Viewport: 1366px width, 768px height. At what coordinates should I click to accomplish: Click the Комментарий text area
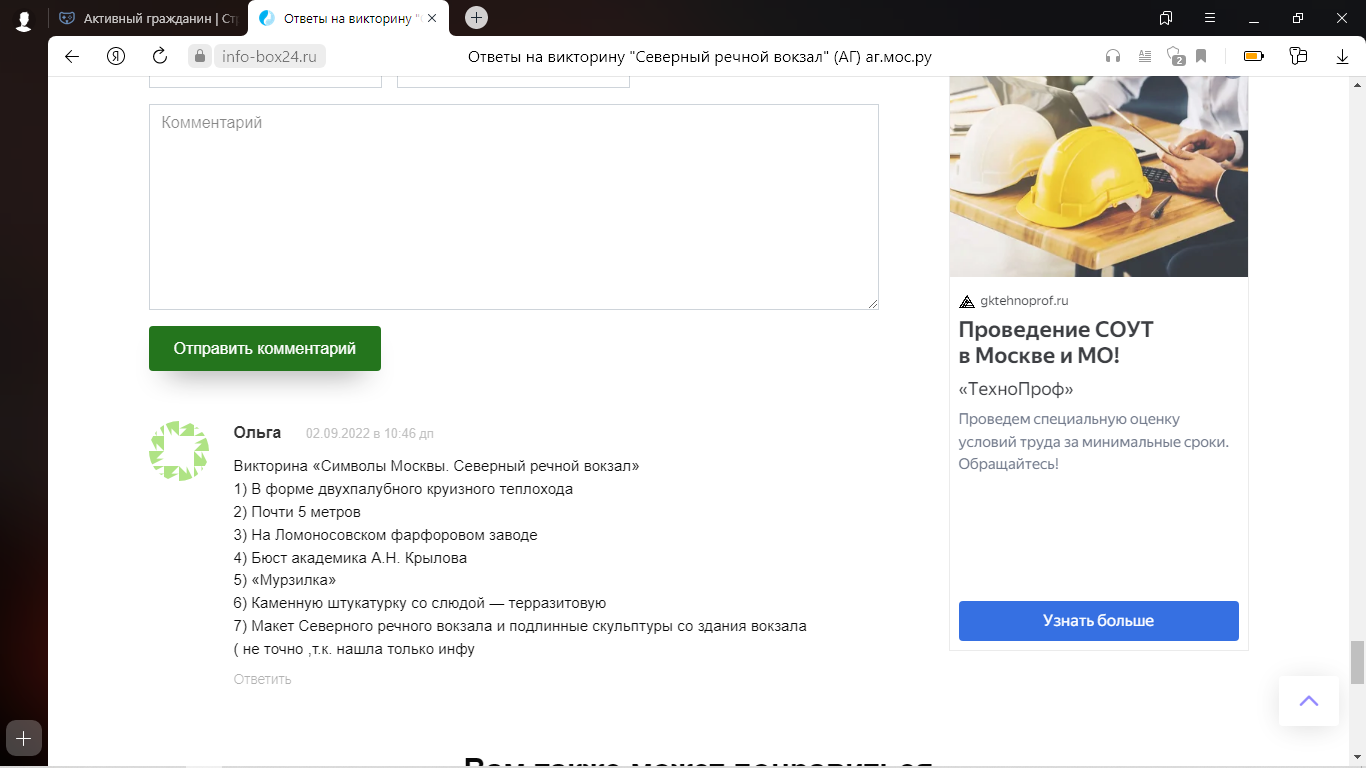[514, 207]
